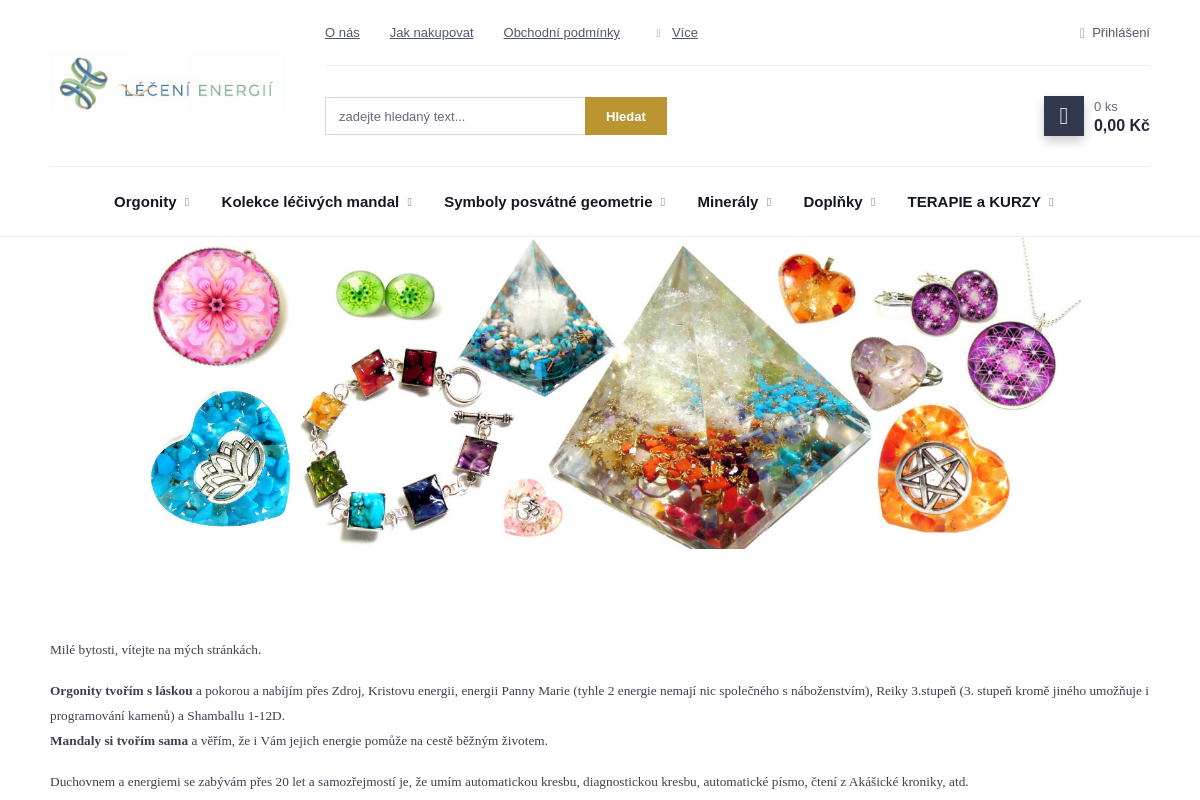The height and width of the screenshot is (800, 1200).
Task: Click the Hledat search button
Action: point(626,116)
